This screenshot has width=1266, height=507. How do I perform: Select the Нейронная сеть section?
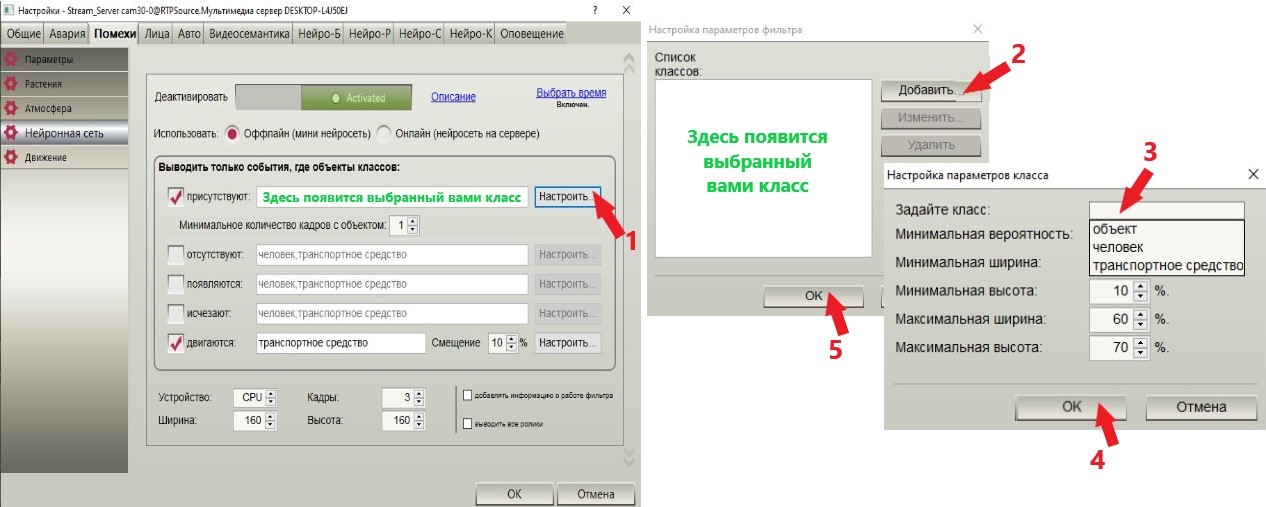(64, 132)
